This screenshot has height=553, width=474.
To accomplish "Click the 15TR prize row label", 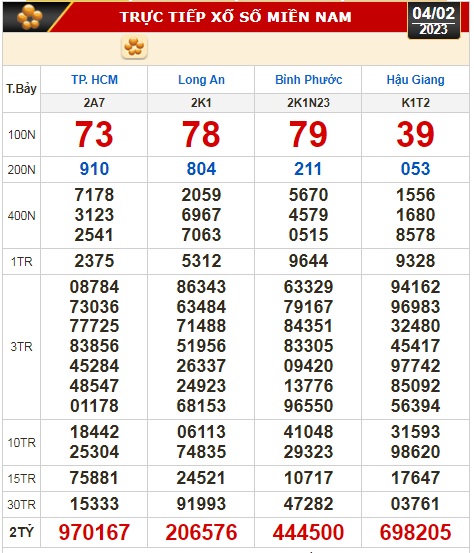I will (x=22, y=479).
